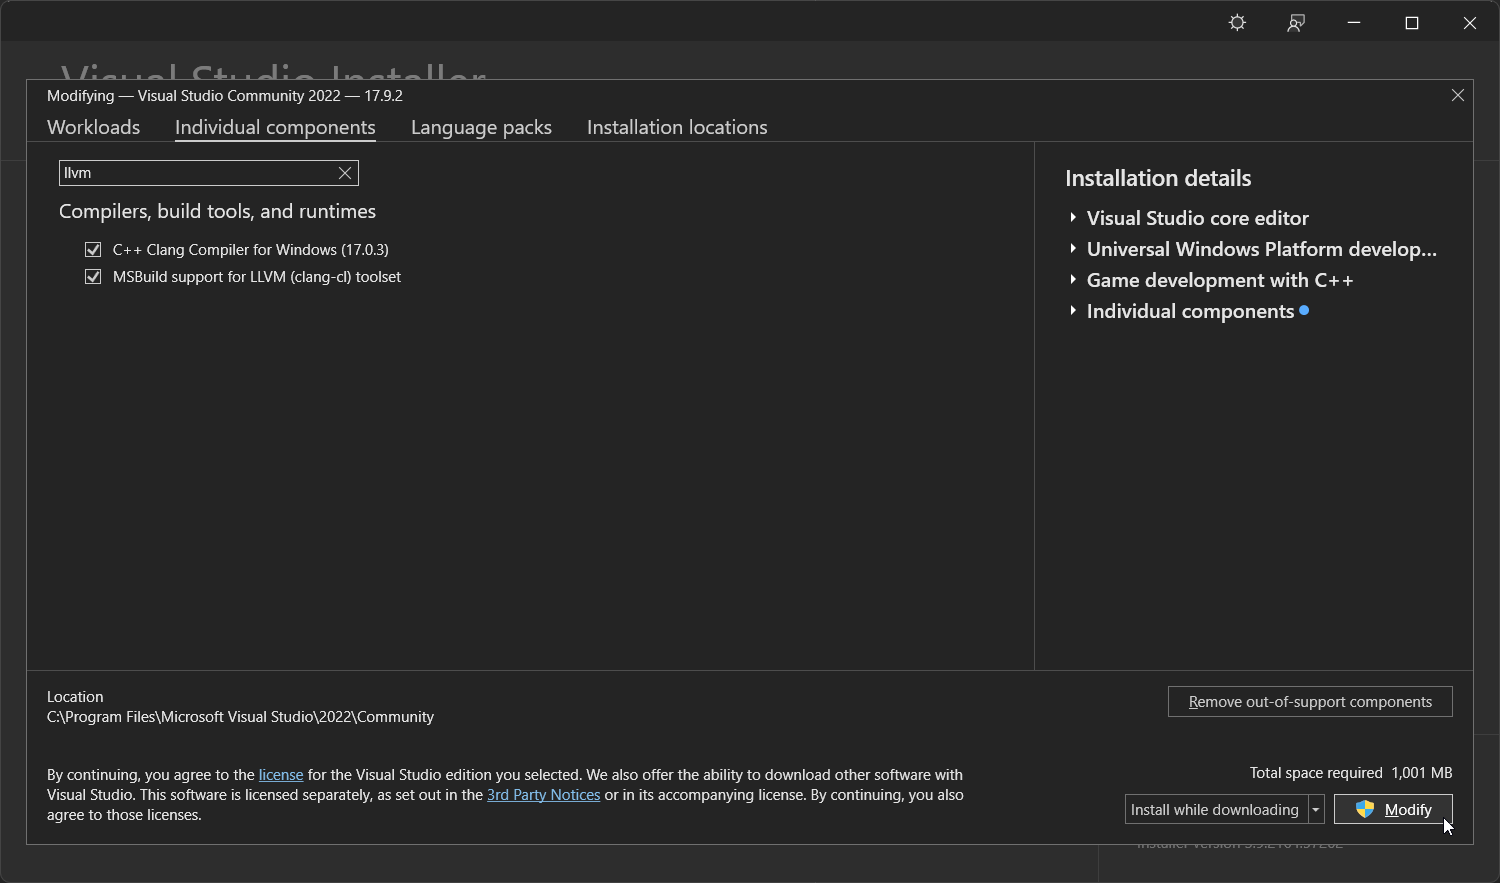Image resolution: width=1500 pixels, height=883 pixels.
Task: Uncheck MSBuild support for LLVM toolset
Action: click(x=93, y=277)
